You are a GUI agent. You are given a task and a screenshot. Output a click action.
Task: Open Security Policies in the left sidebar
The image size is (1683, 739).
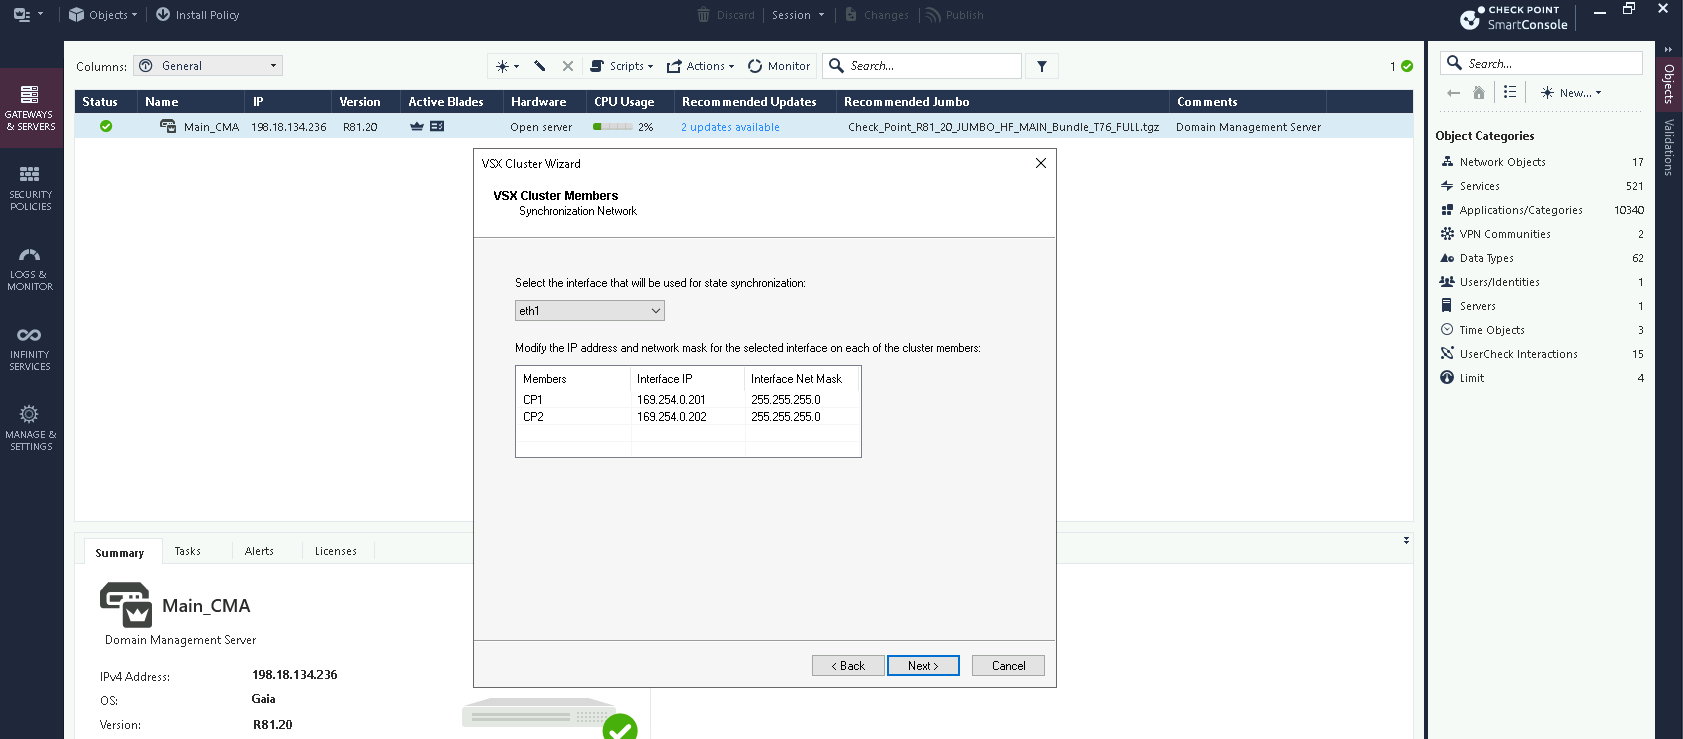(30, 187)
